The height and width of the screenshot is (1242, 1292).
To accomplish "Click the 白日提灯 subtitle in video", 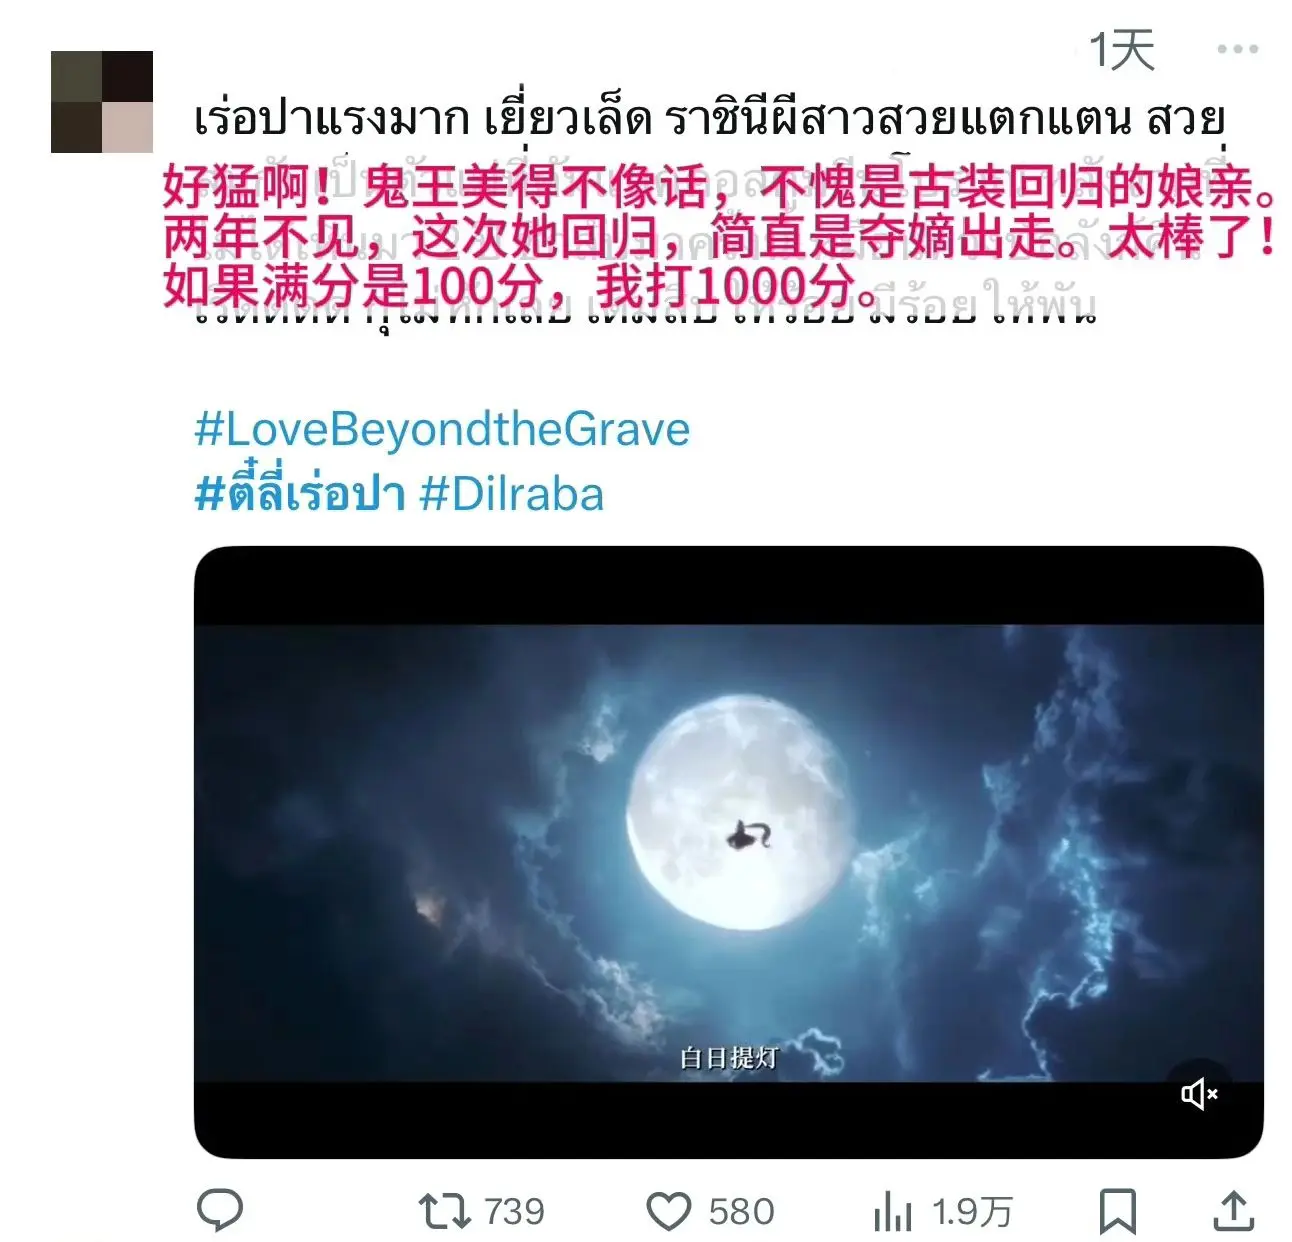I will click(x=728, y=1058).
